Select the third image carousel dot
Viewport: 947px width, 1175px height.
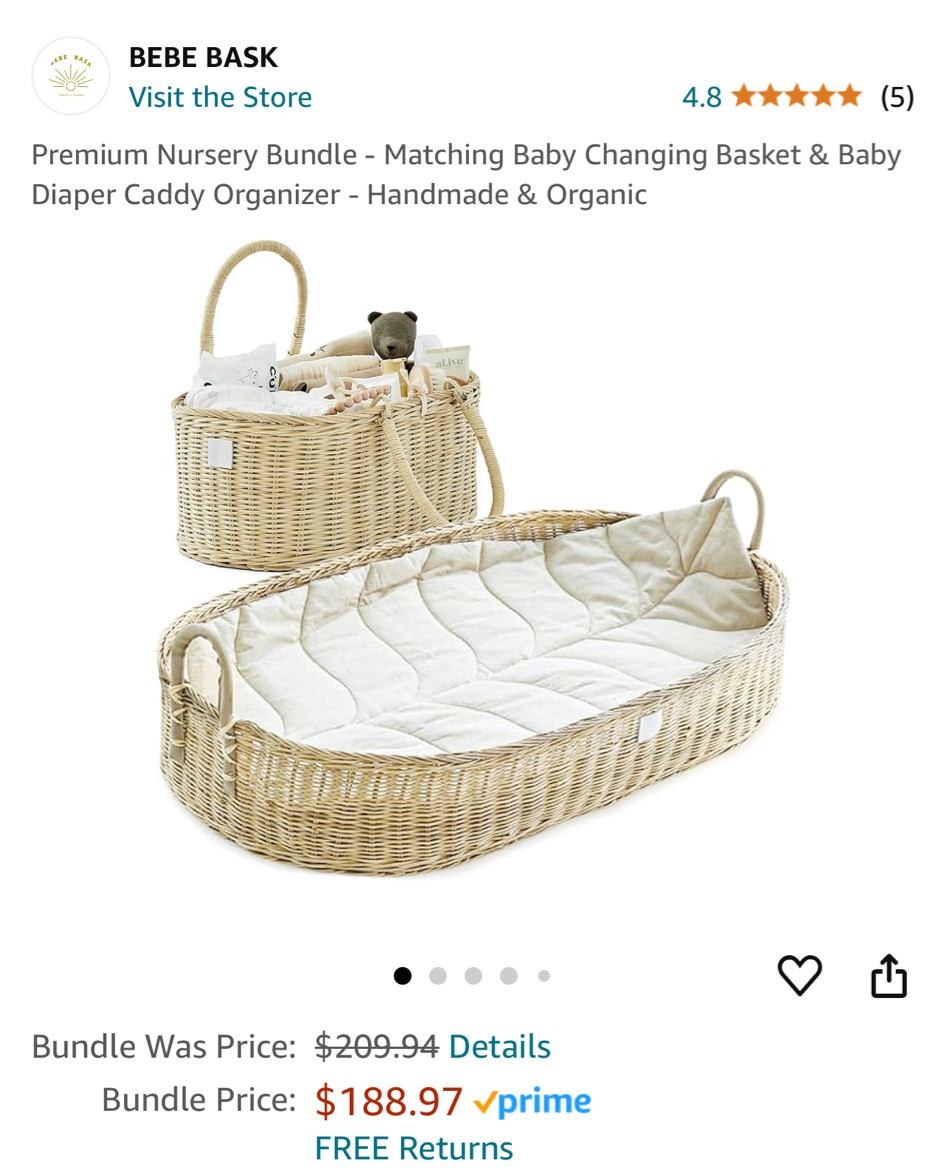click(x=473, y=976)
